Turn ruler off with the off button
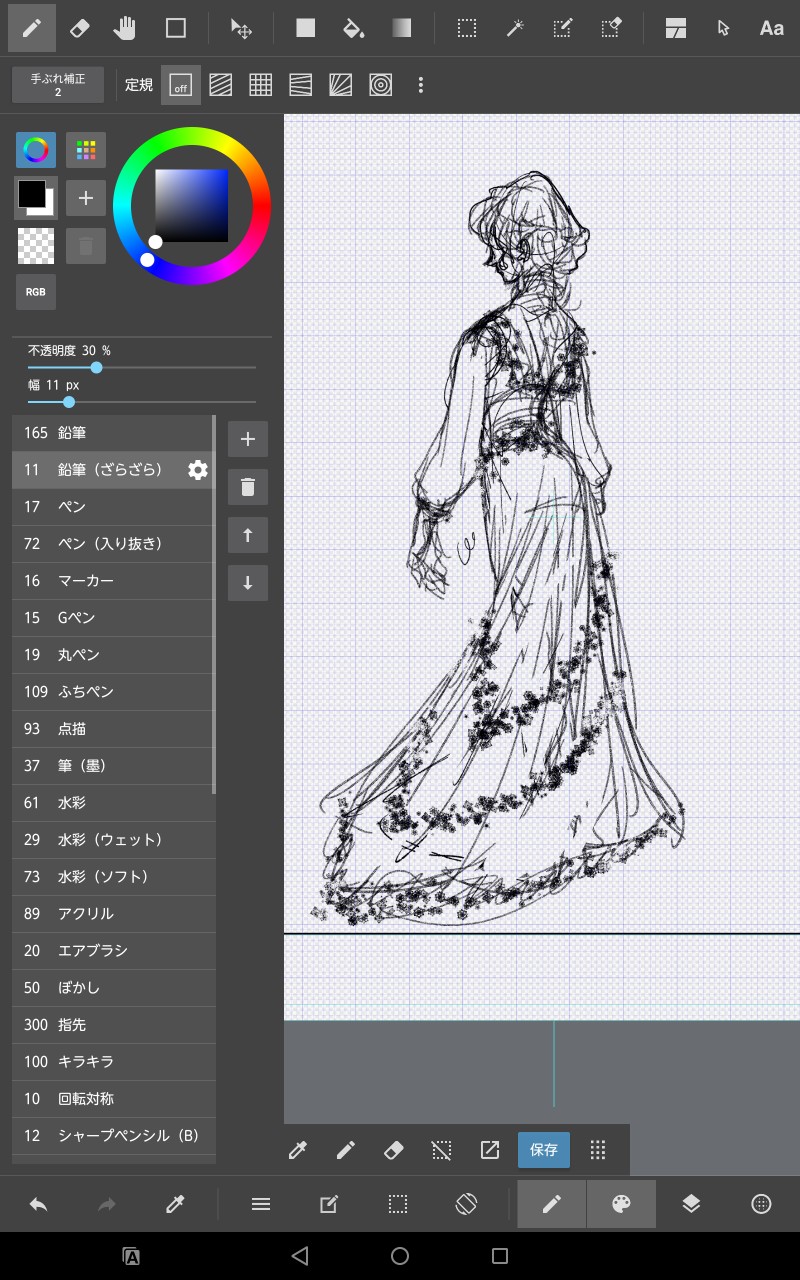The width and height of the screenshot is (800, 1280). pyautogui.click(x=181, y=85)
